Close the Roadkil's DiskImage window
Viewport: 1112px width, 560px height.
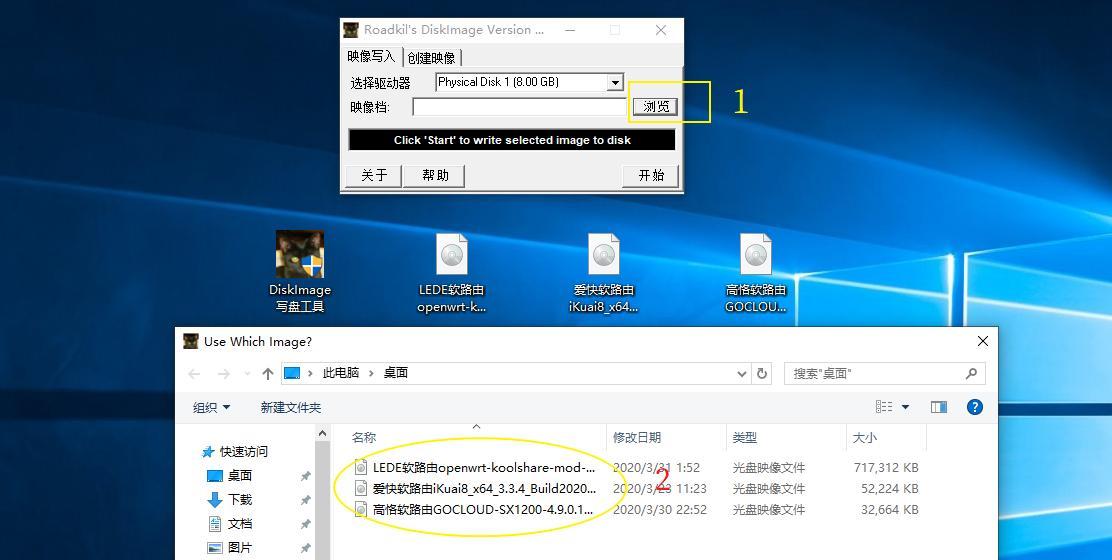[661, 30]
